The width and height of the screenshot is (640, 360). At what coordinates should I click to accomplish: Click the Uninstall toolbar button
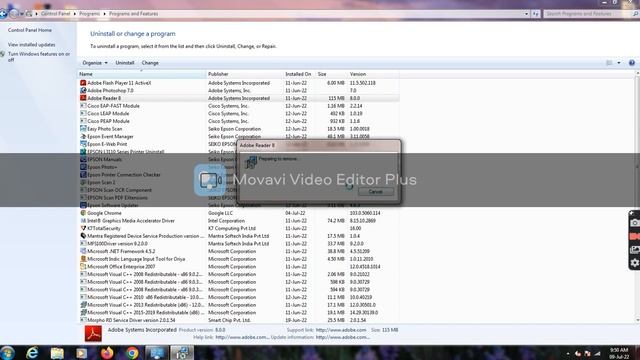point(125,63)
